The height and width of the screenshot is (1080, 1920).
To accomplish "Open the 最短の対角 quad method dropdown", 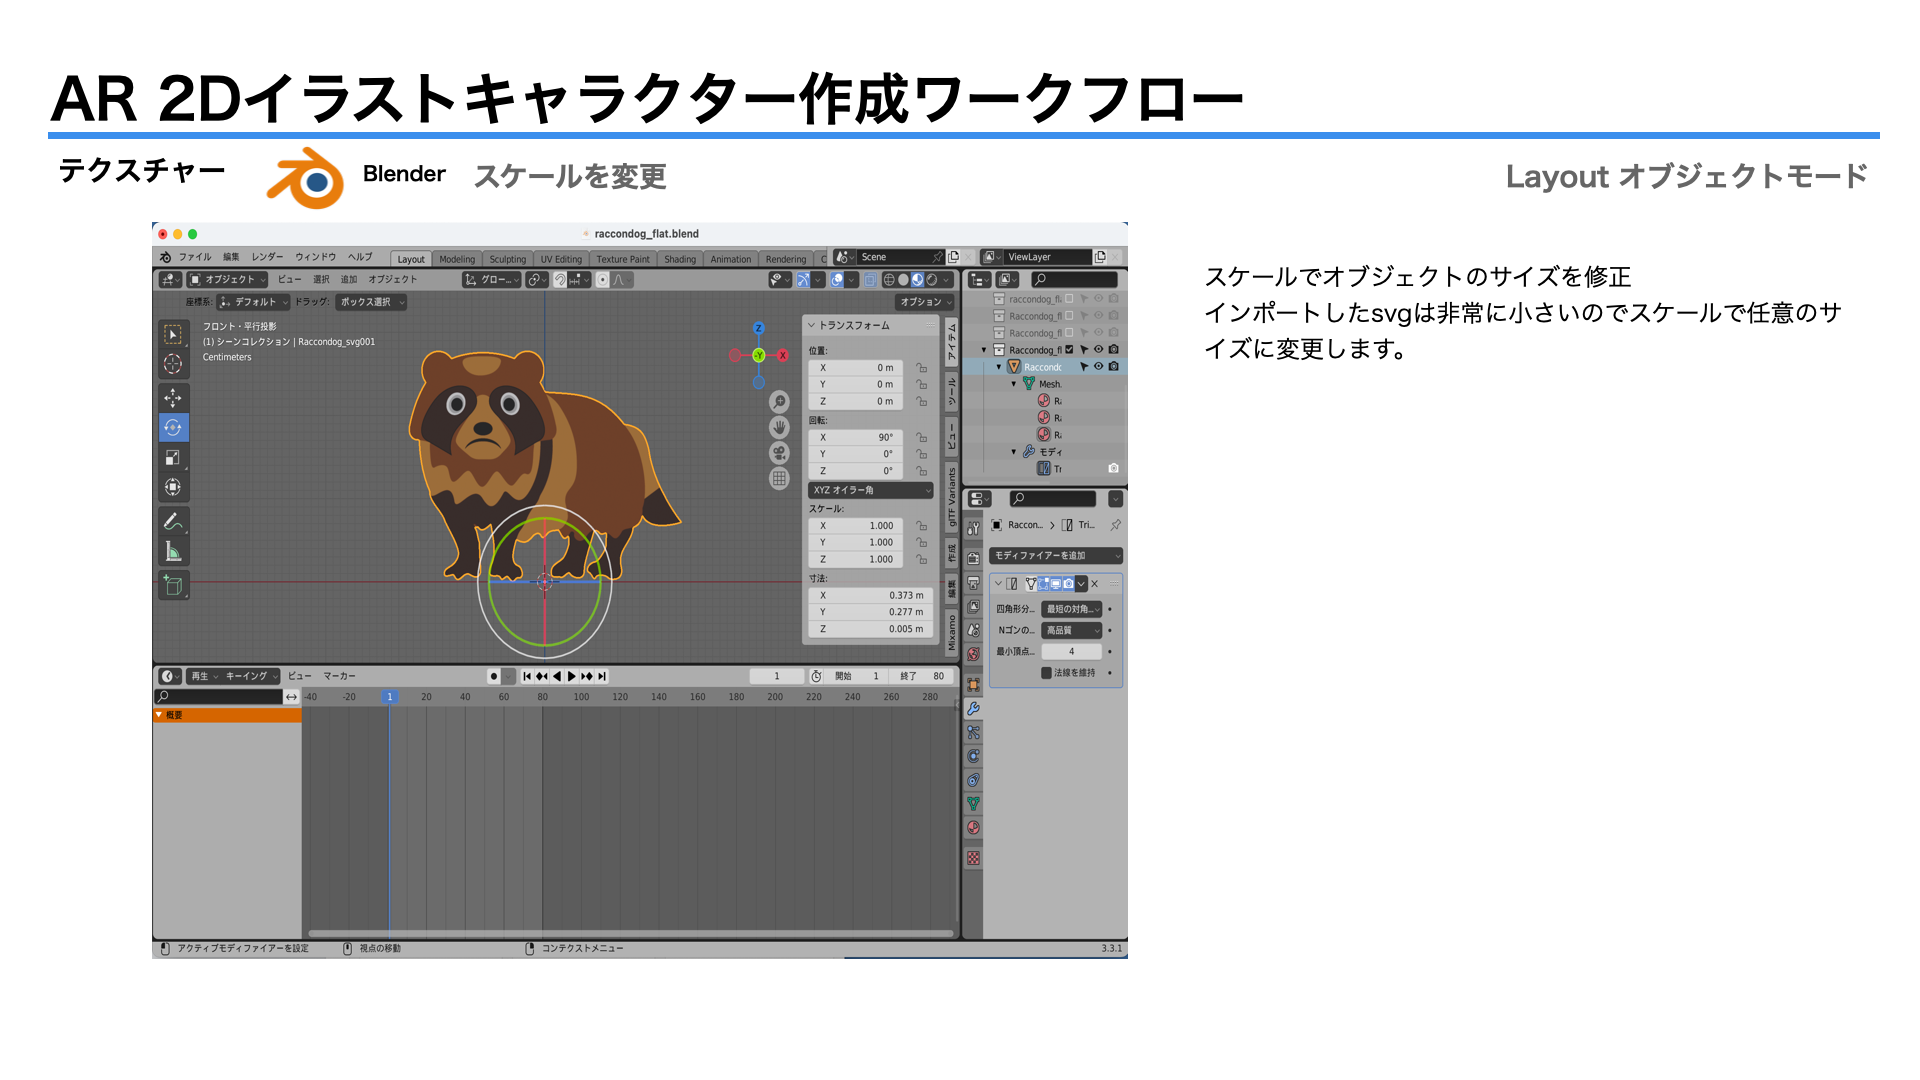I will click(1072, 609).
